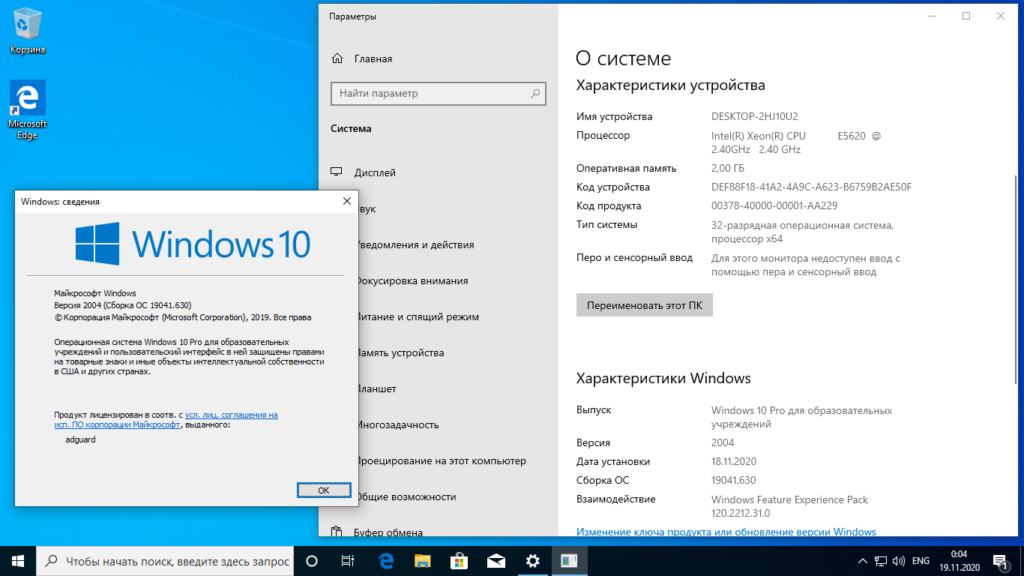Select licensee name adguard in dialog
Image resolution: width=1024 pixels, height=576 pixels.
pos(80,440)
